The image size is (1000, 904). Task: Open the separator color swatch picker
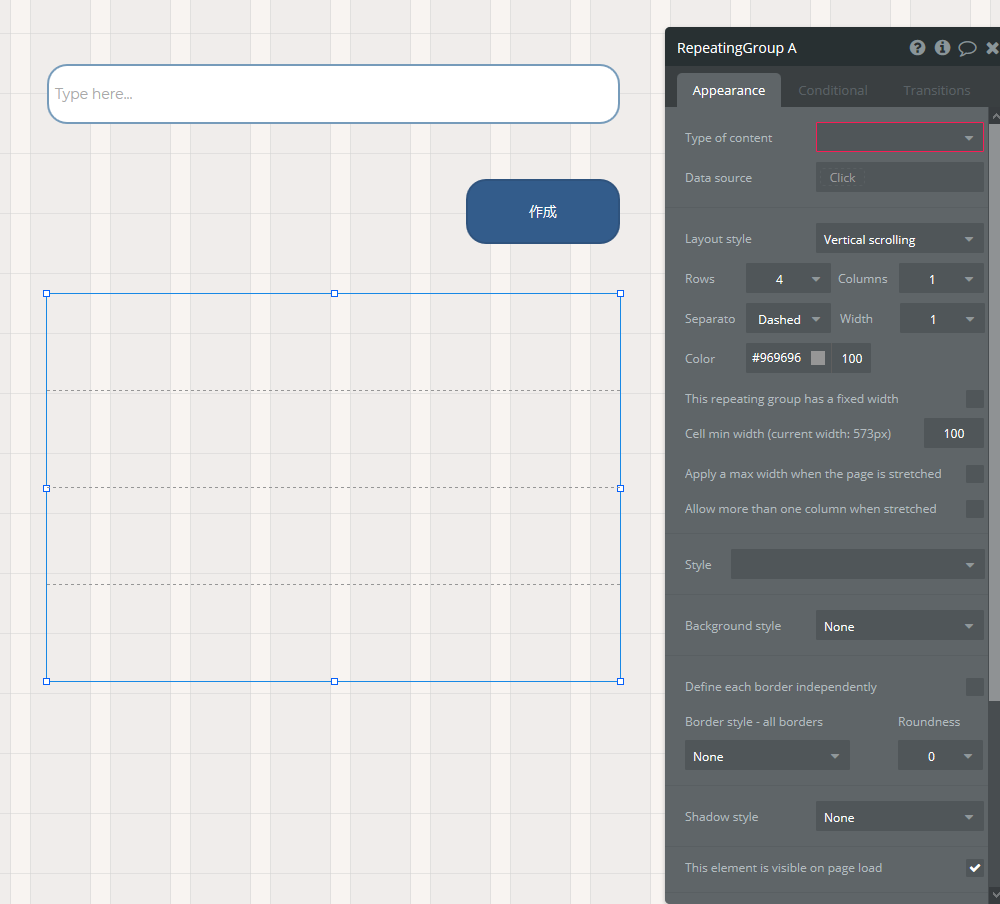coord(818,358)
